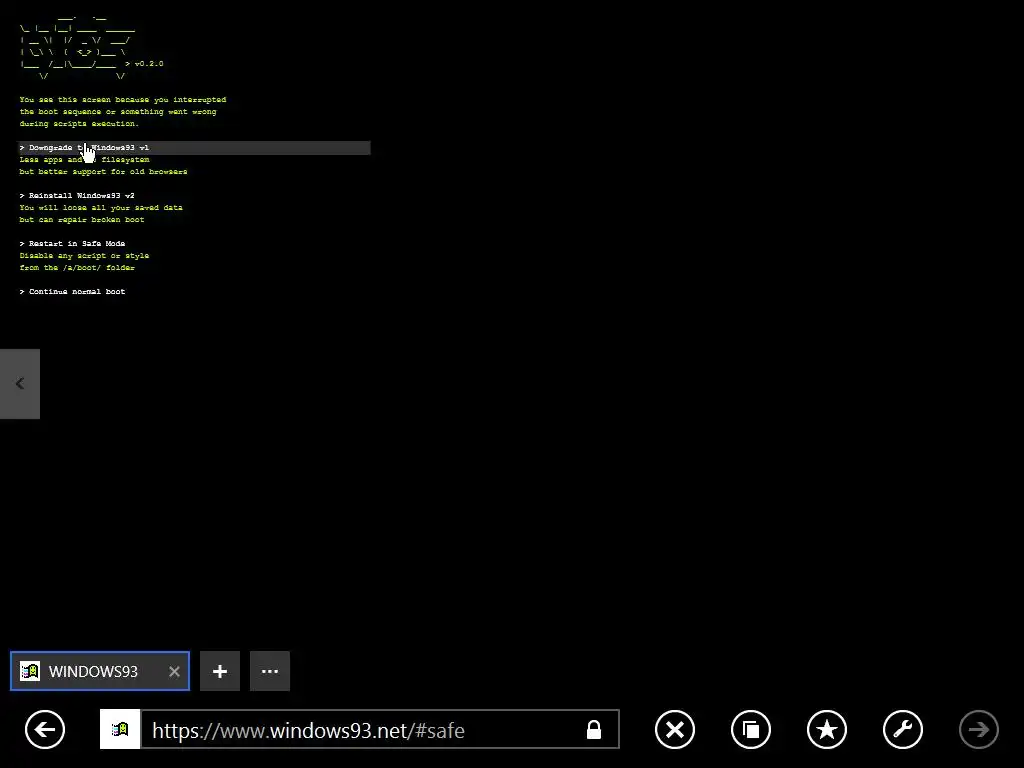Open favorites with the star icon
Image resolution: width=1024 pixels, height=768 pixels.
(x=827, y=729)
